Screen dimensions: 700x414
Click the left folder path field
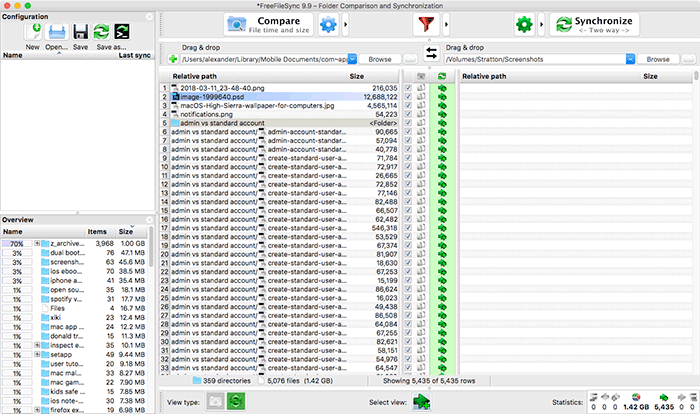point(264,59)
